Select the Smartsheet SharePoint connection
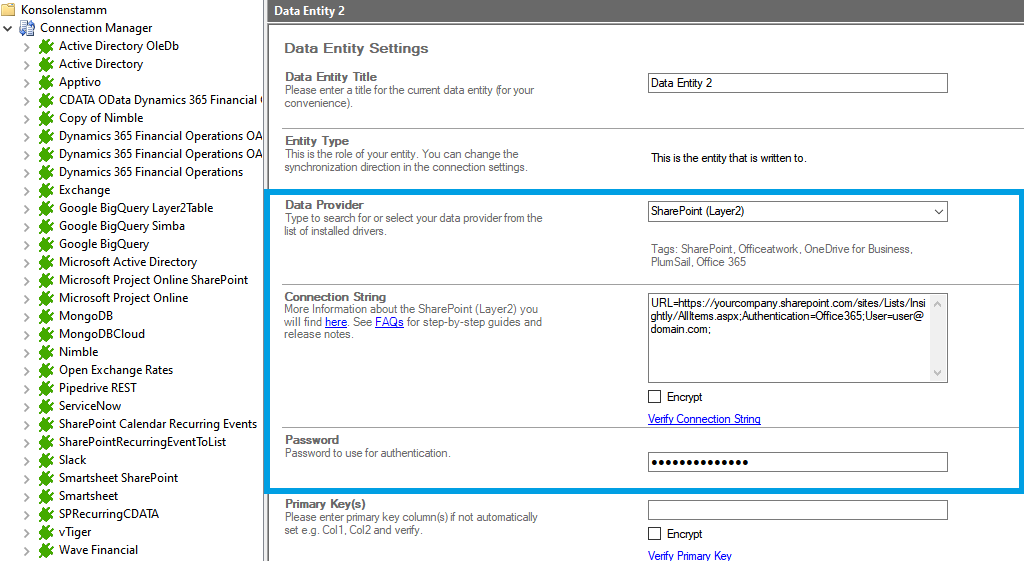The height and width of the screenshot is (561, 1024). [x=118, y=478]
